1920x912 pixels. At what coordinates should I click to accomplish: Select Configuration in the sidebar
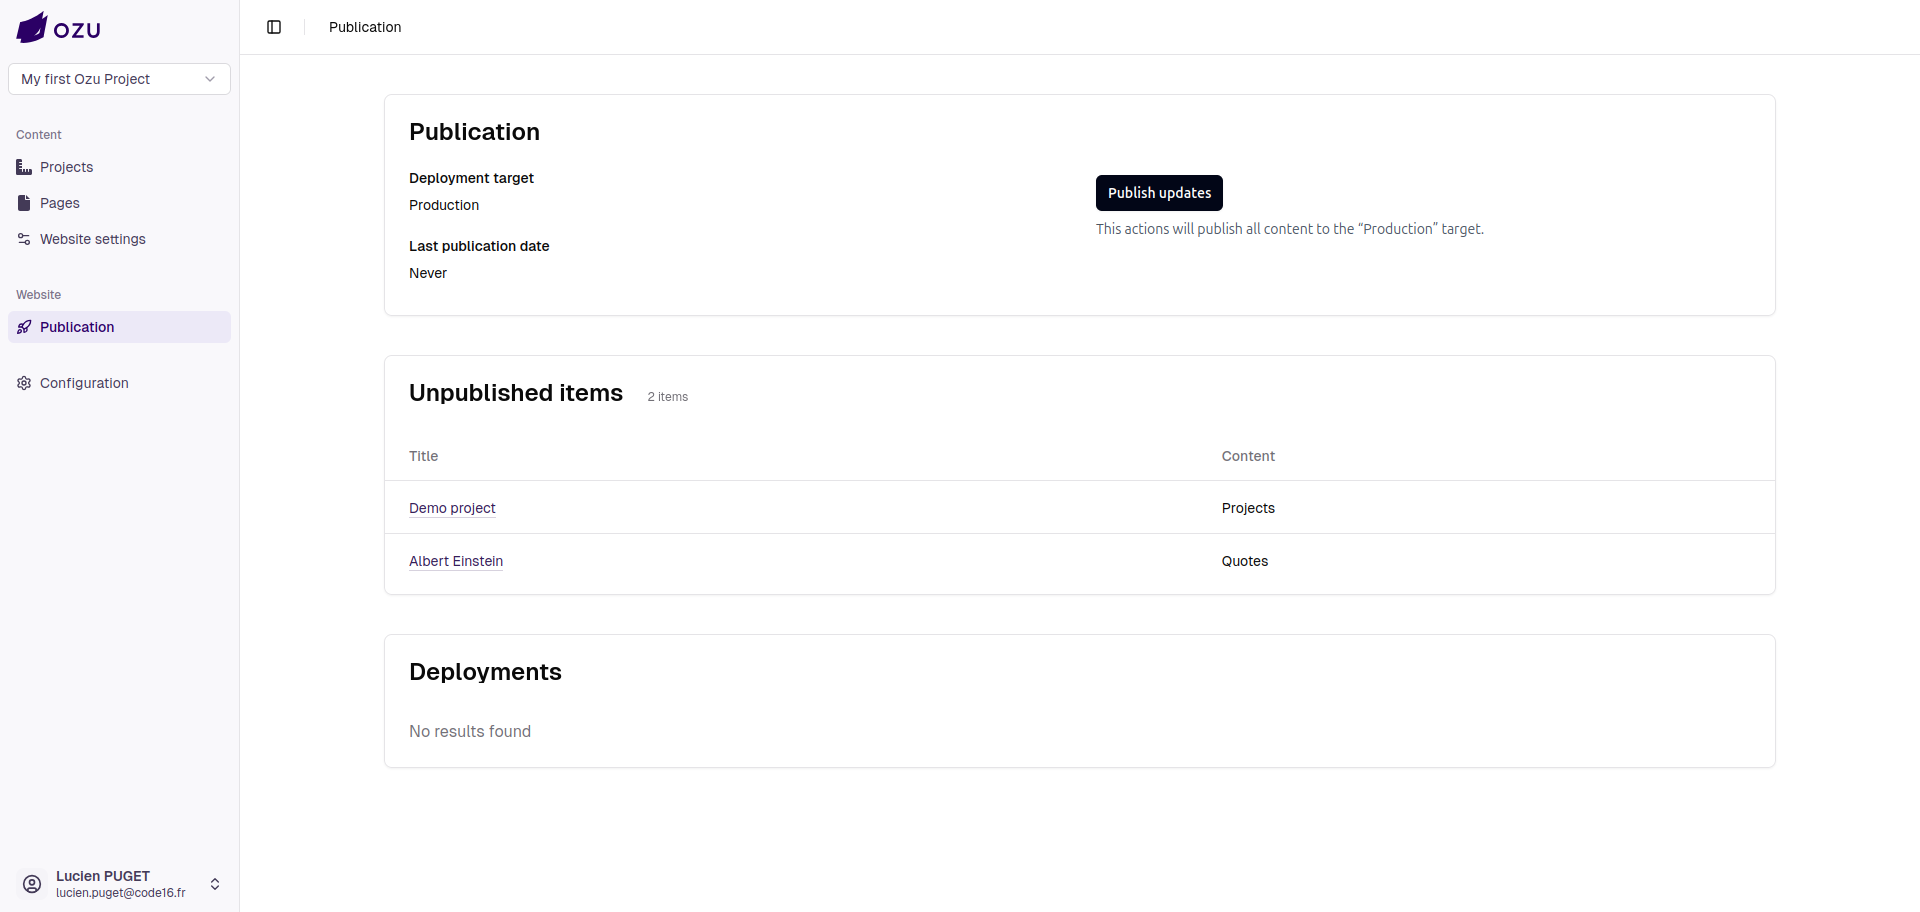pyautogui.click(x=84, y=383)
